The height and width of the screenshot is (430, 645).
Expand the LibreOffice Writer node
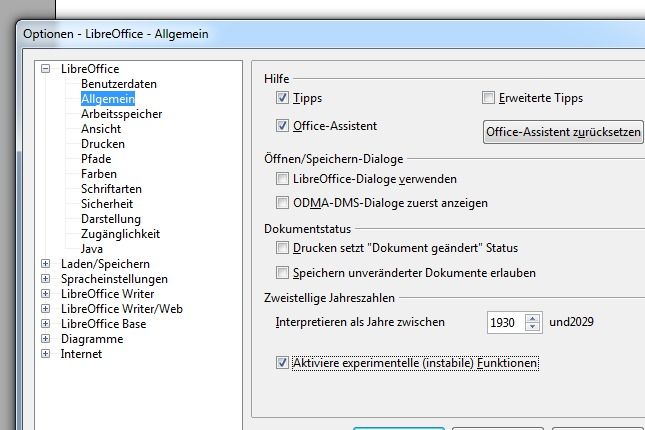45,294
